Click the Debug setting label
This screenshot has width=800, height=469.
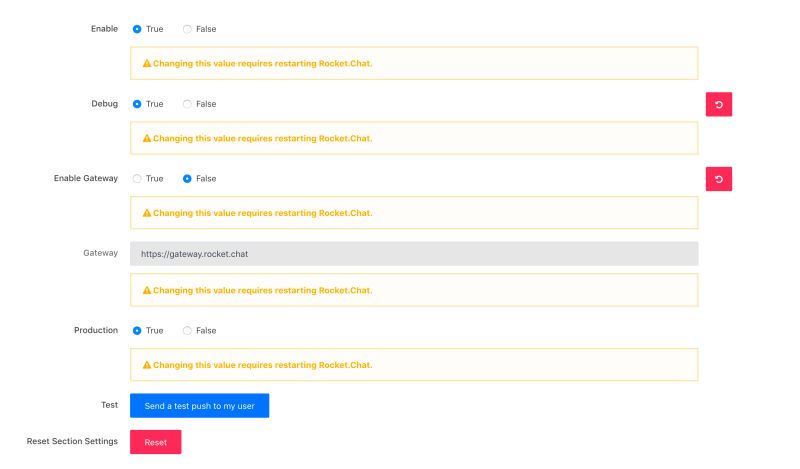(x=105, y=104)
